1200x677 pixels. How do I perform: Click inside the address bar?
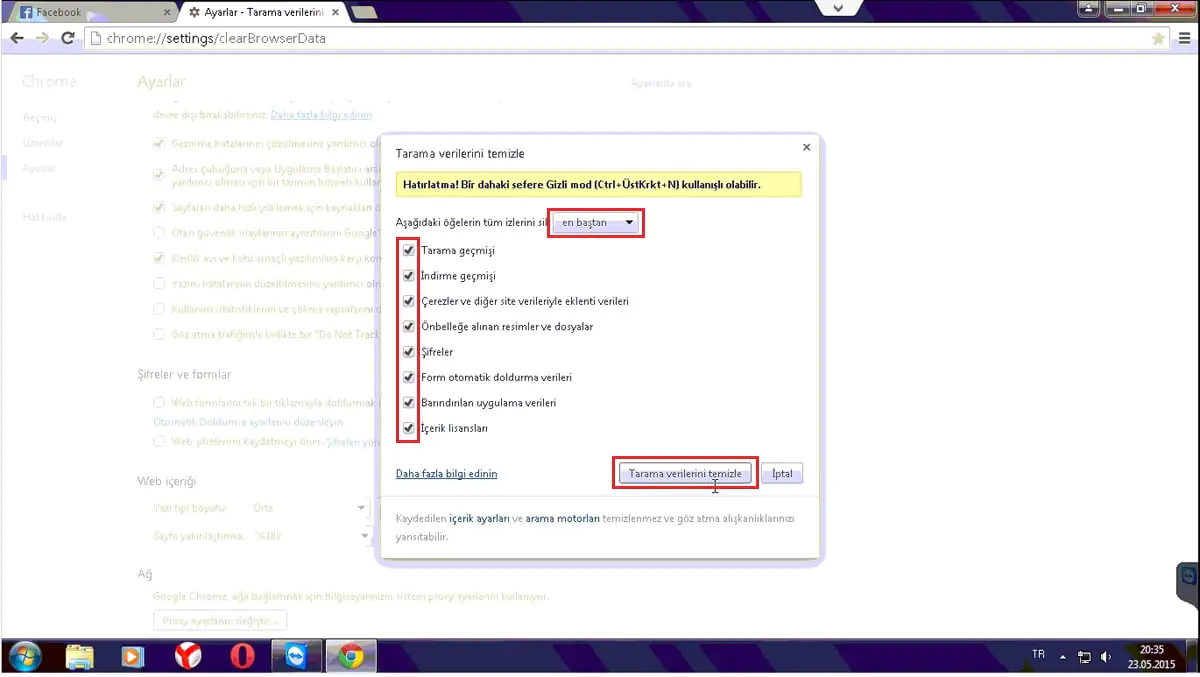click(400, 37)
